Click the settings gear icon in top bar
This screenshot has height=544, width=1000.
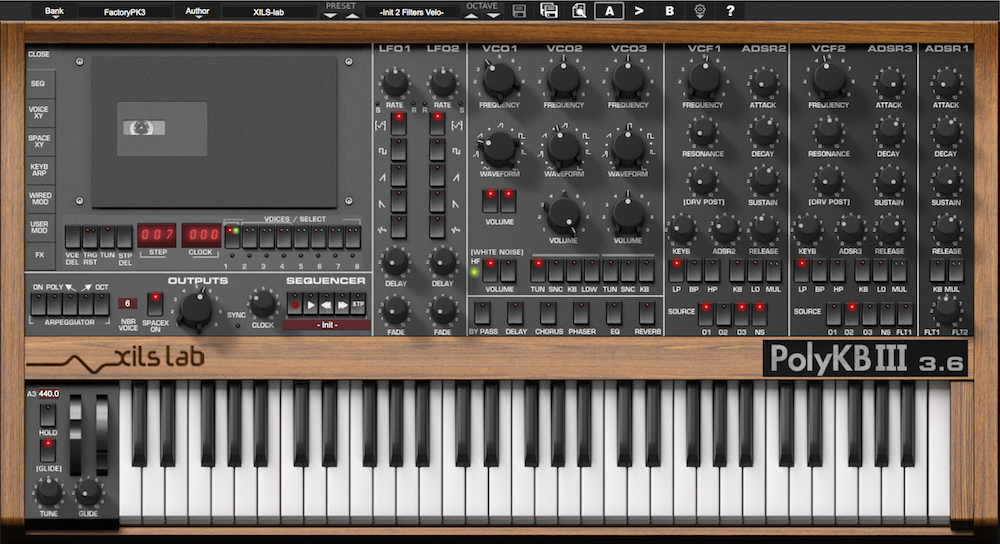[699, 11]
